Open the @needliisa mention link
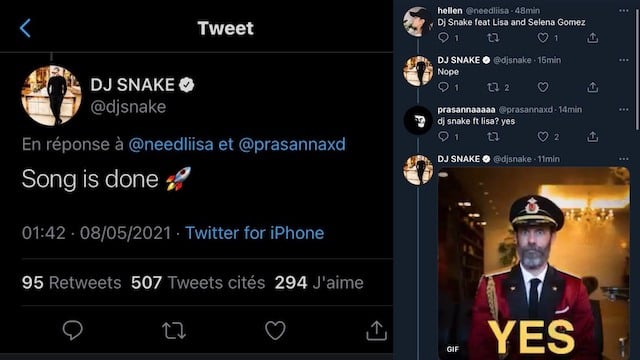The image size is (640, 360). coord(171,144)
